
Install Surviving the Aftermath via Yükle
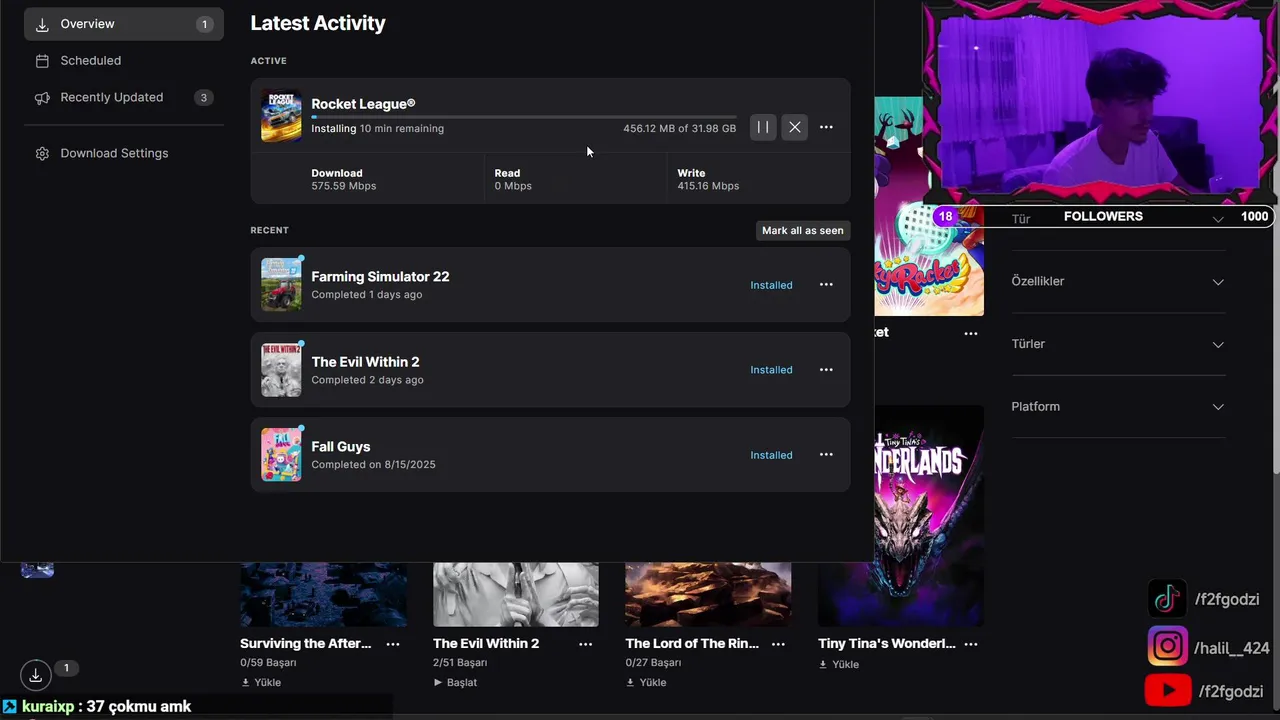(261, 682)
